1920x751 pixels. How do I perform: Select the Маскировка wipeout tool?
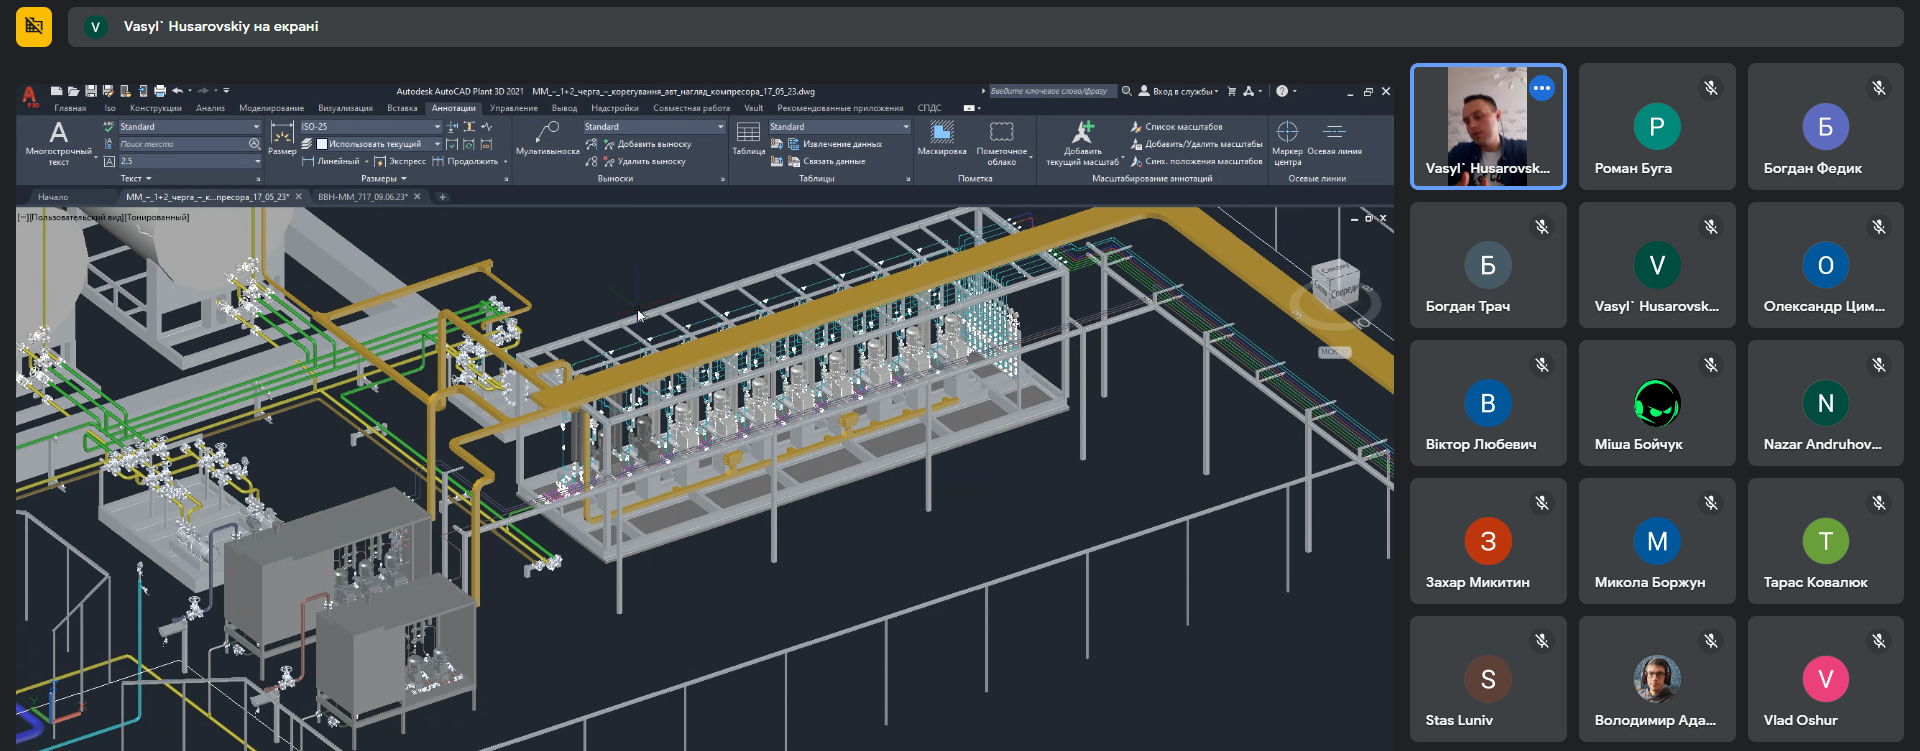[942, 138]
